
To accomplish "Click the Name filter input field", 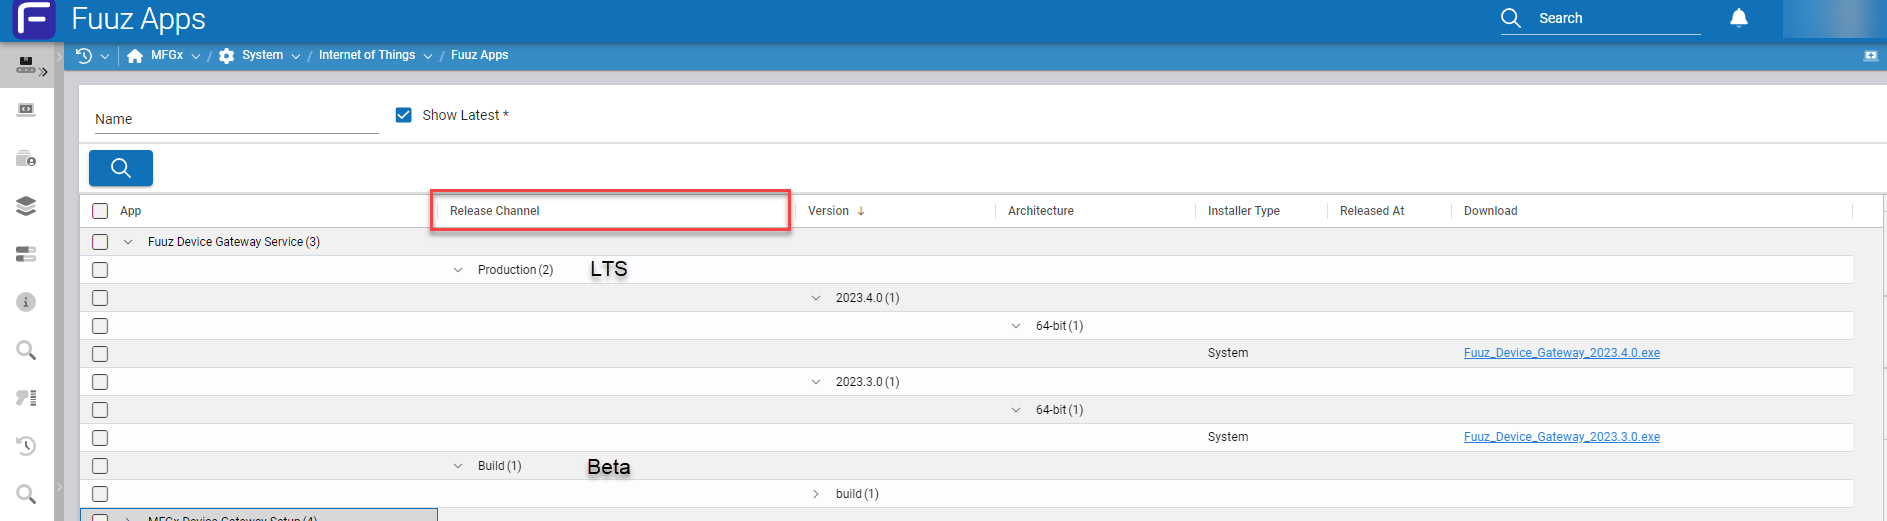I will point(235,119).
